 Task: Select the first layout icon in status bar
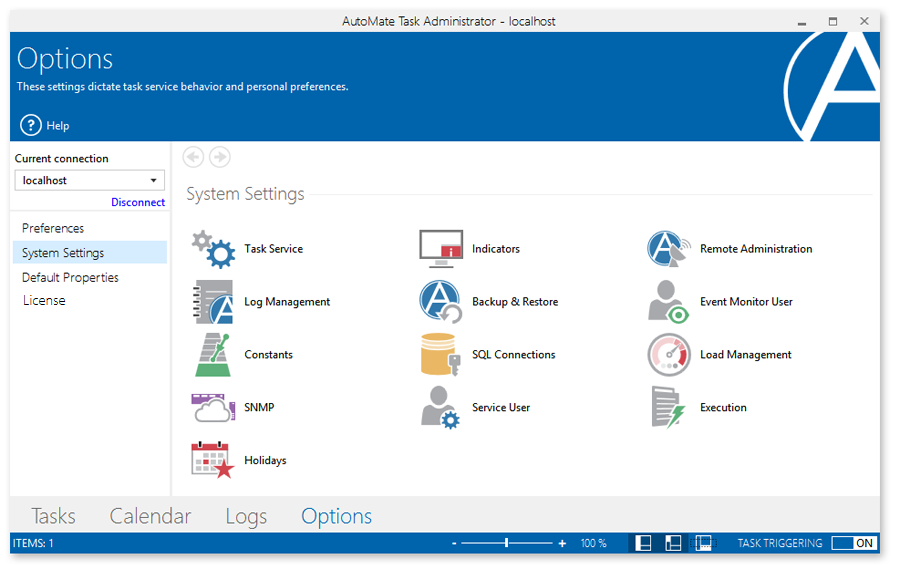coord(643,543)
